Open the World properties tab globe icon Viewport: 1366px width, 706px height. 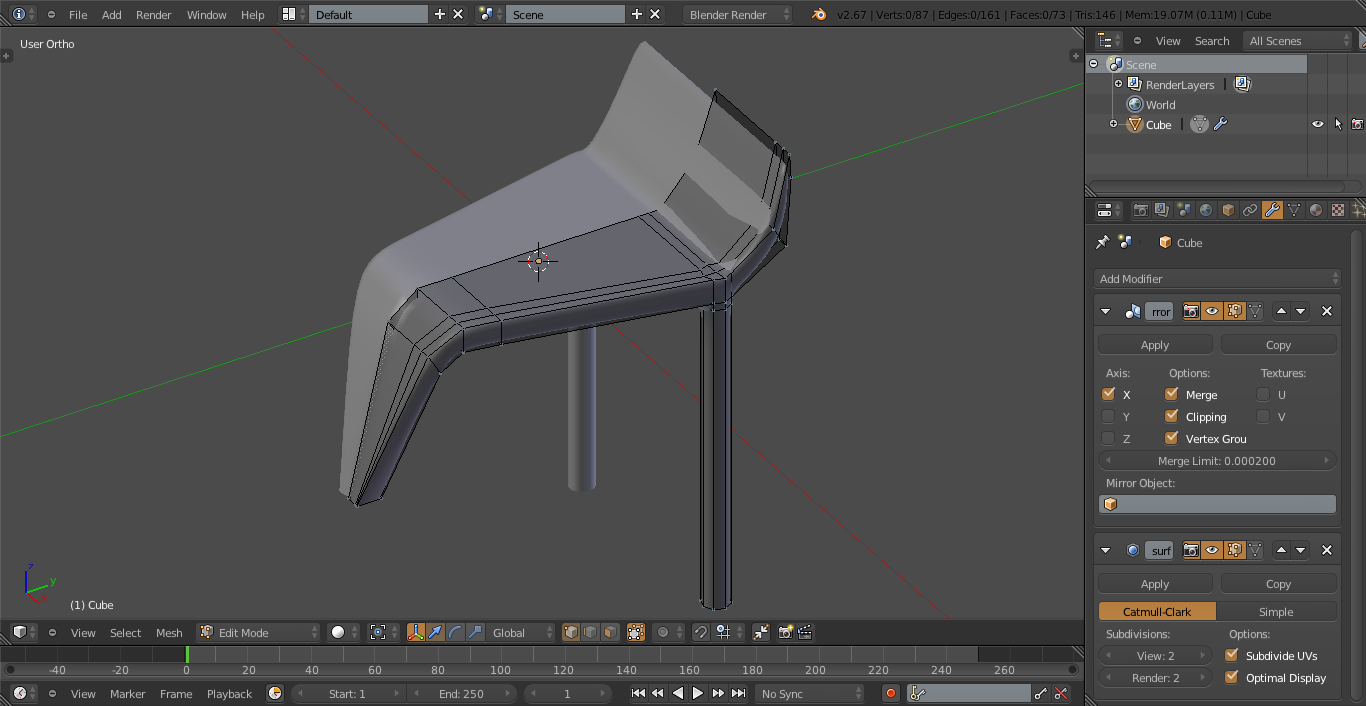click(x=1206, y=210)
